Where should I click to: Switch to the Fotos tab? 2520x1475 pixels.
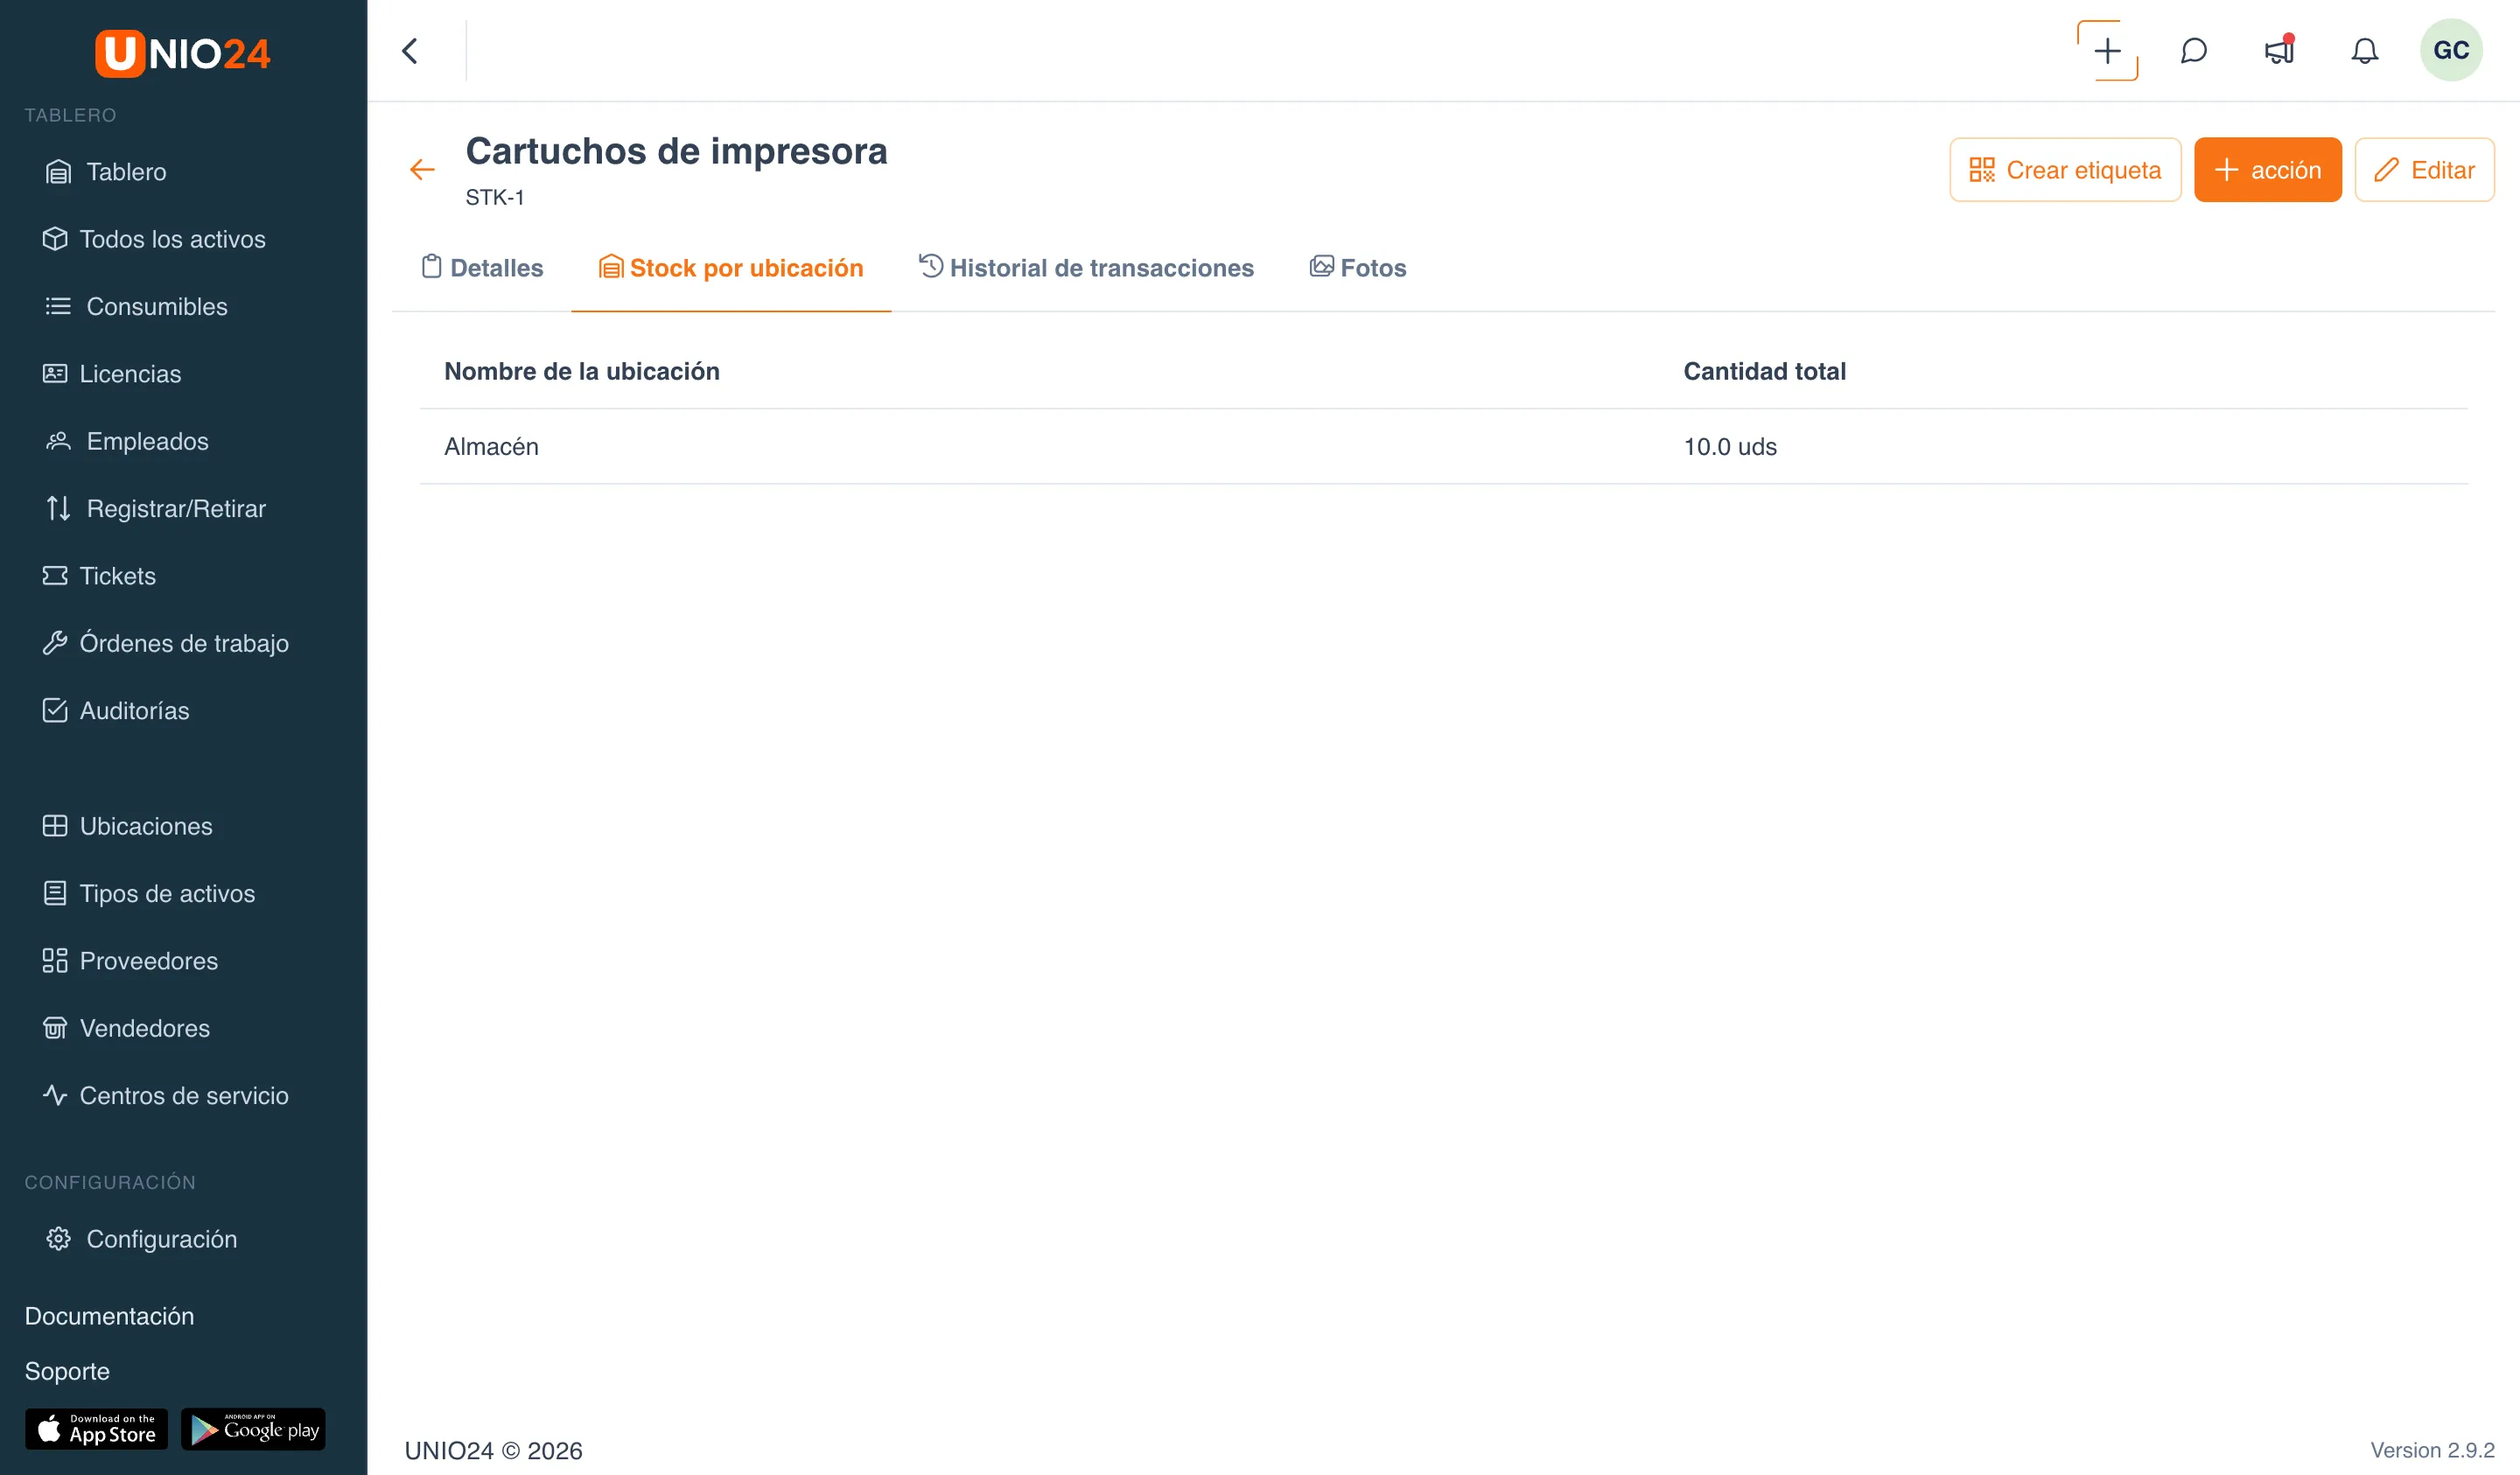(x=1358, y=268)
